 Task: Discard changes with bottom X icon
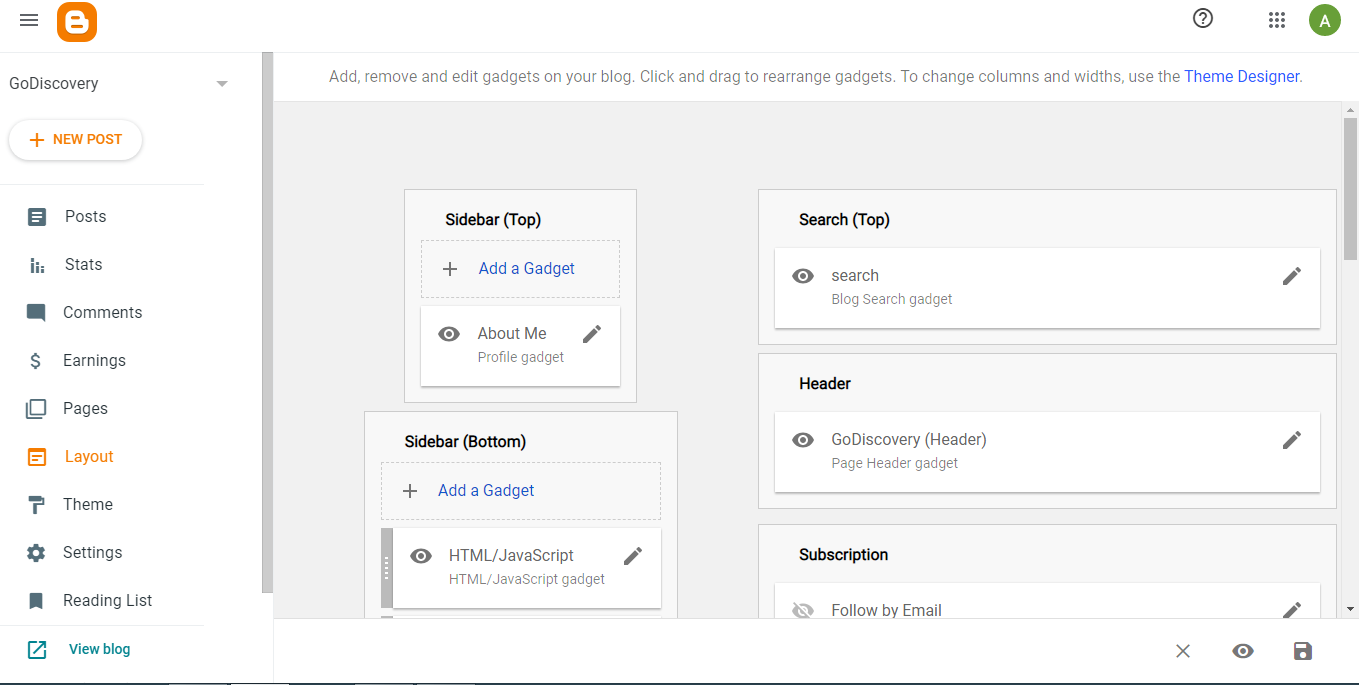pyautogui.click(x=1183, y=651)
